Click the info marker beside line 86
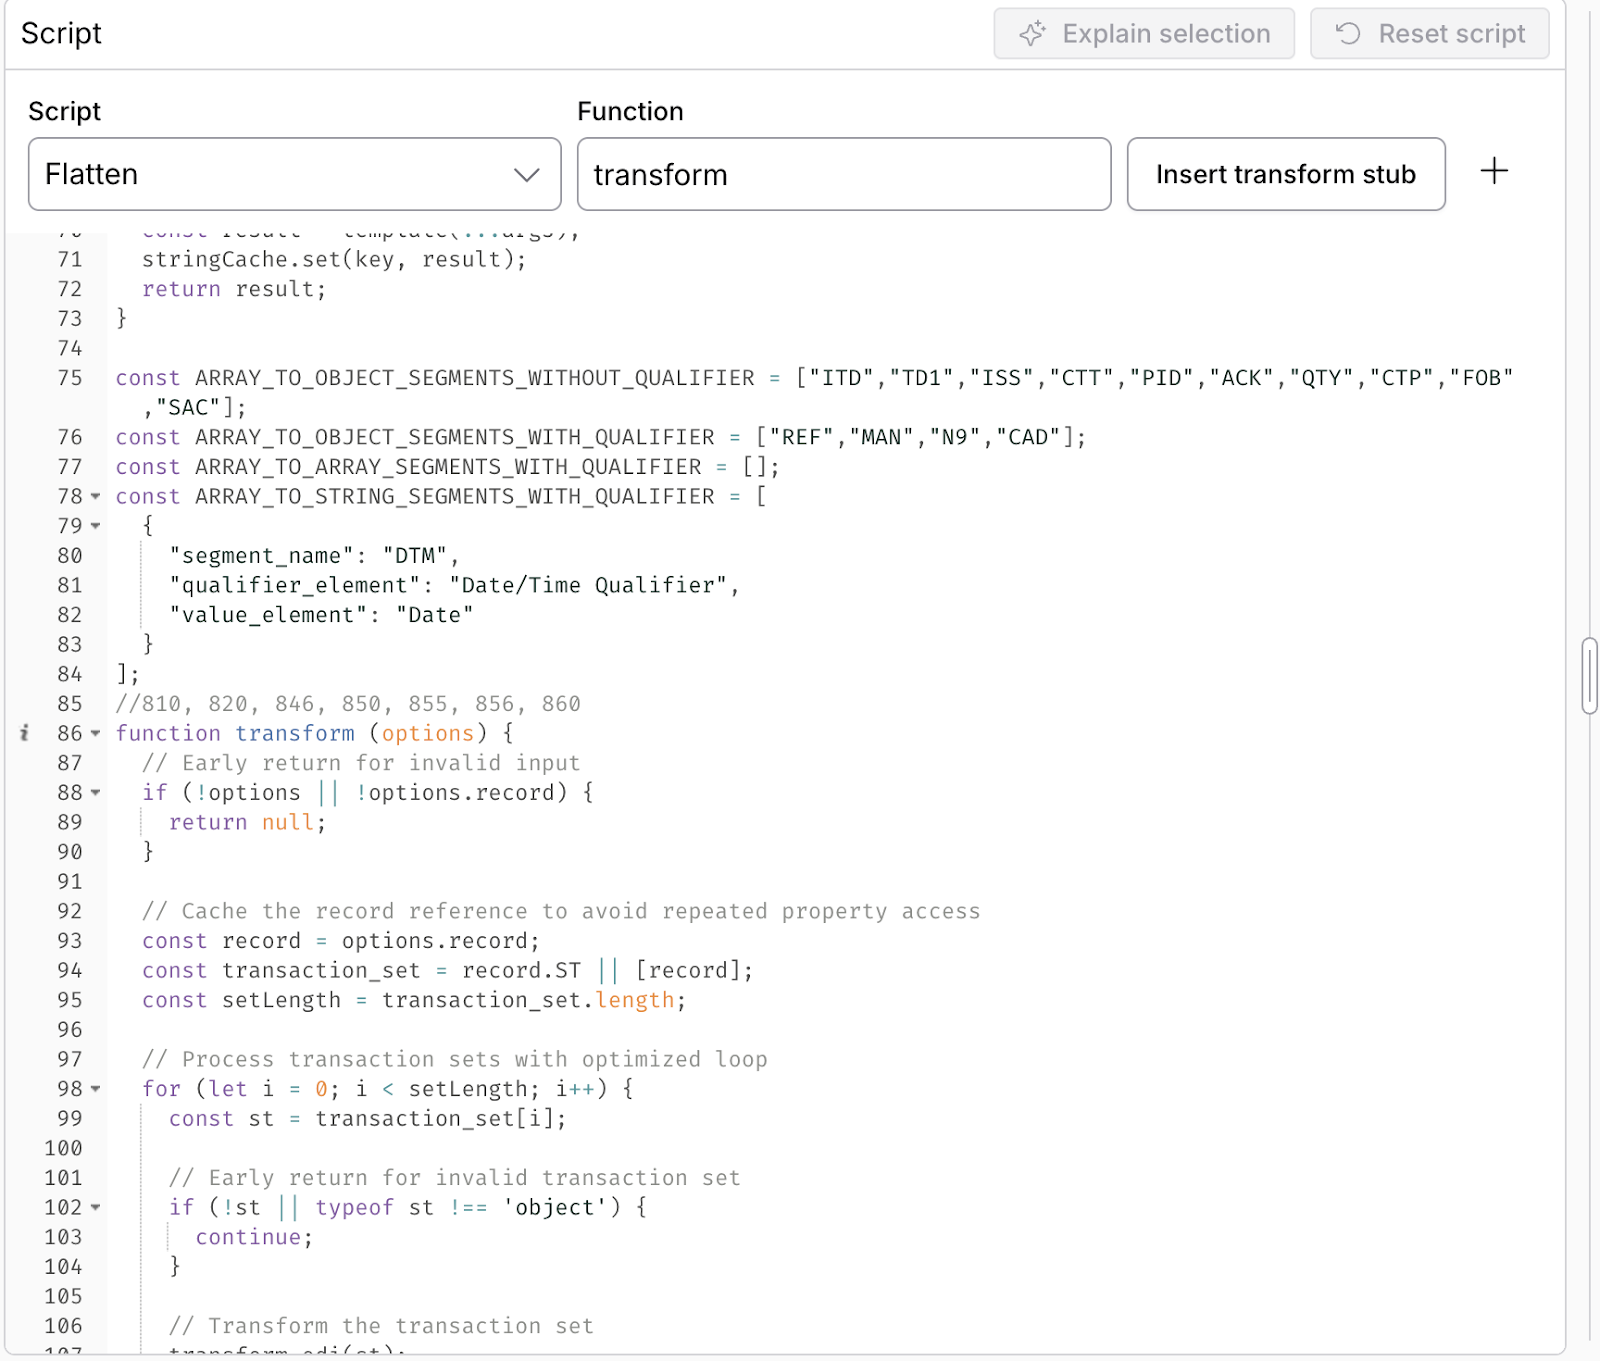This screenshot has width=1600, height=1361. 24,733
